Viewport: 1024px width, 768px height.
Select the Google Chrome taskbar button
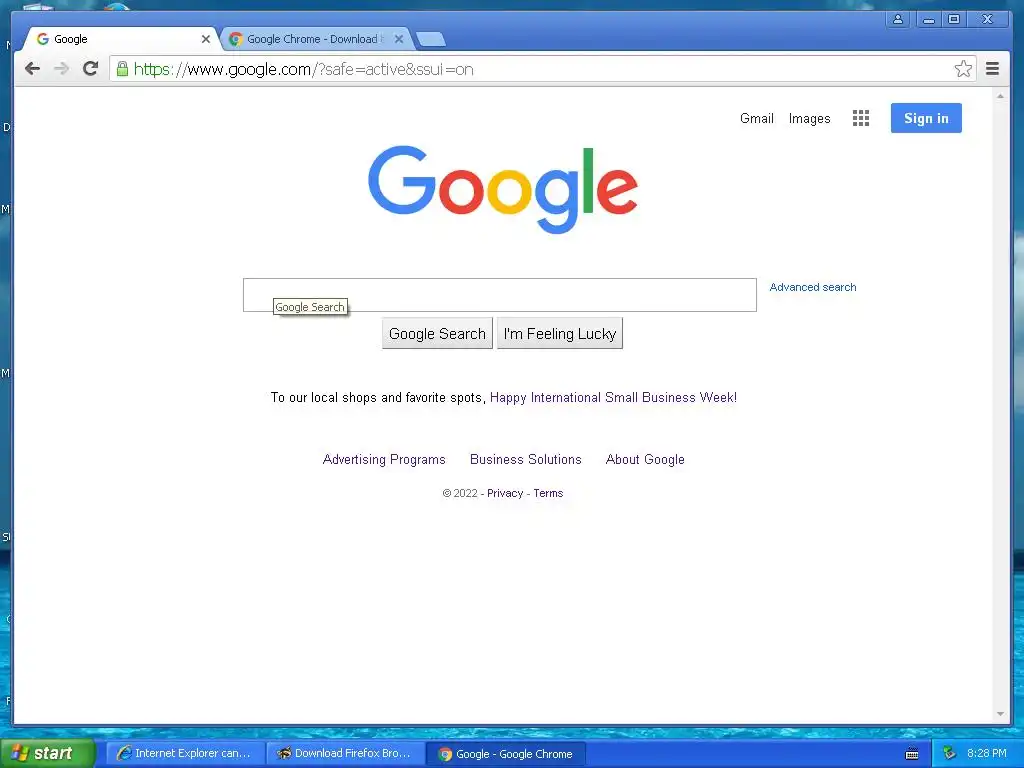coord(506,754)
